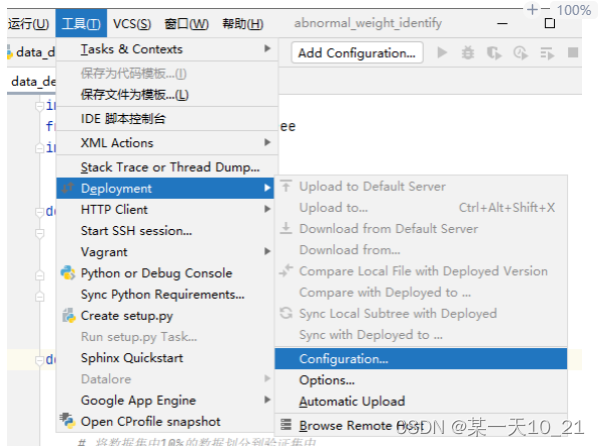
Task: Select Sync Python Requirements...
Action: click(167, 294)
